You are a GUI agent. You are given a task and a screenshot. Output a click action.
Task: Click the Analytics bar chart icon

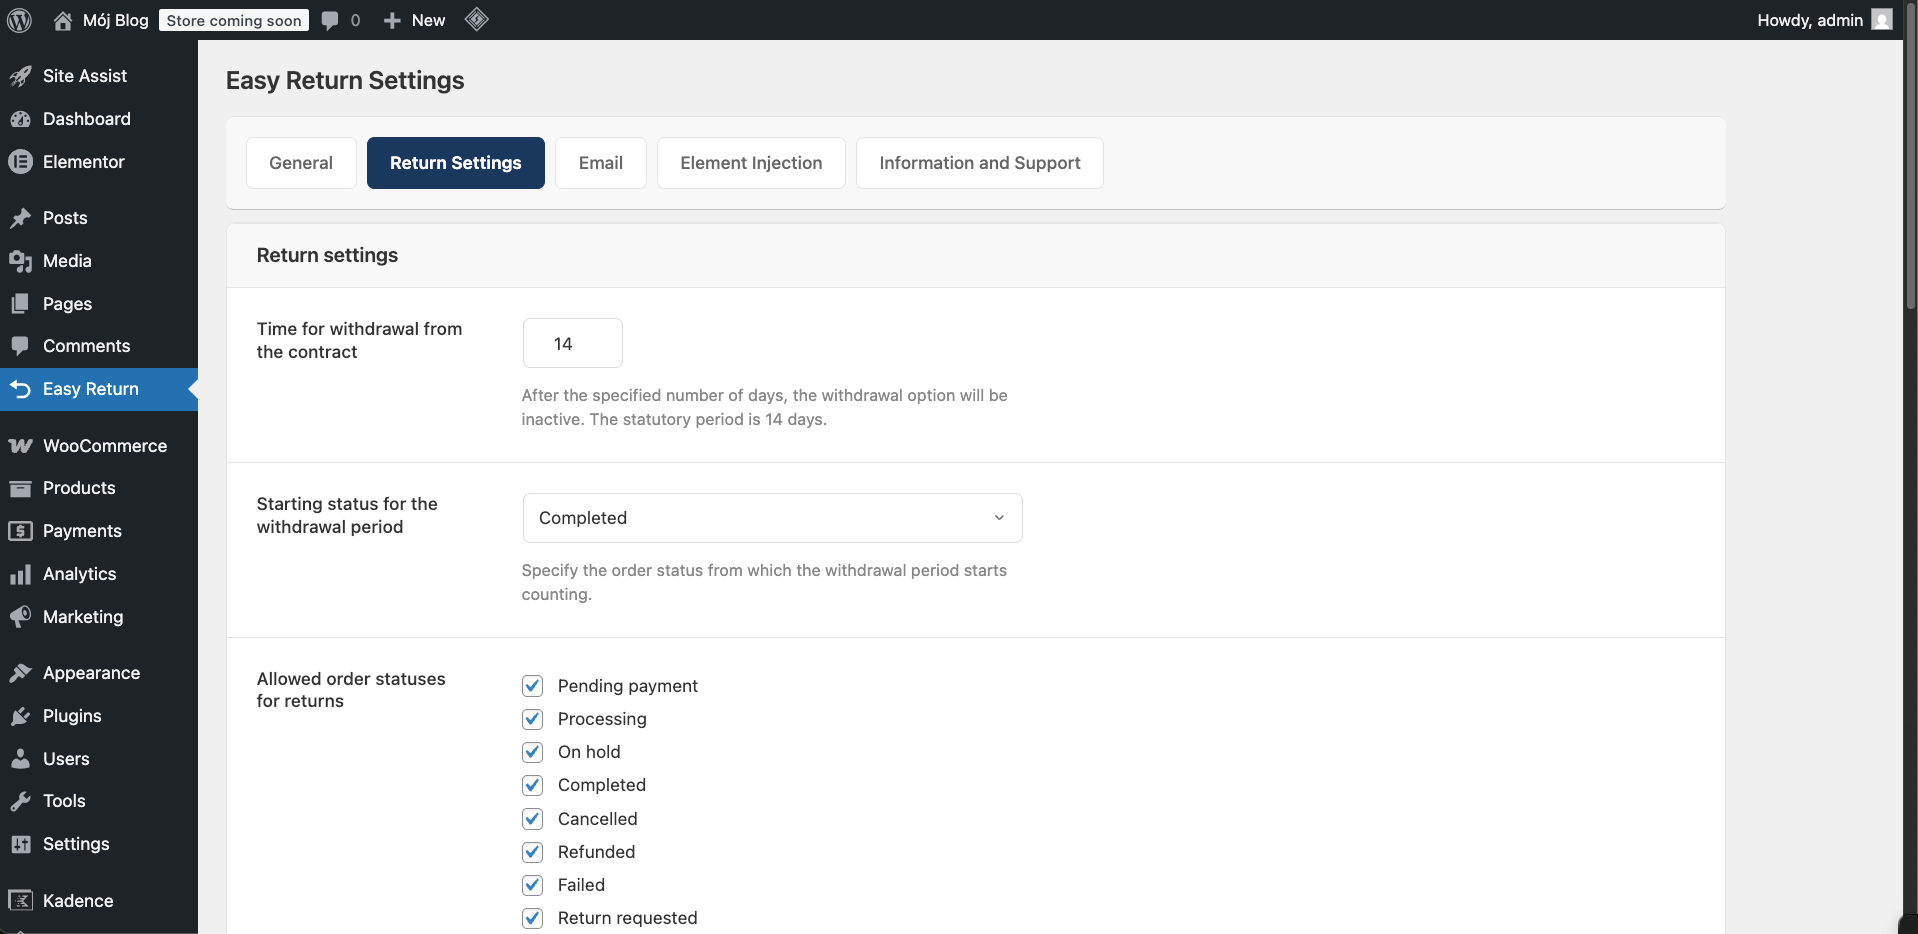pos(20,574)
